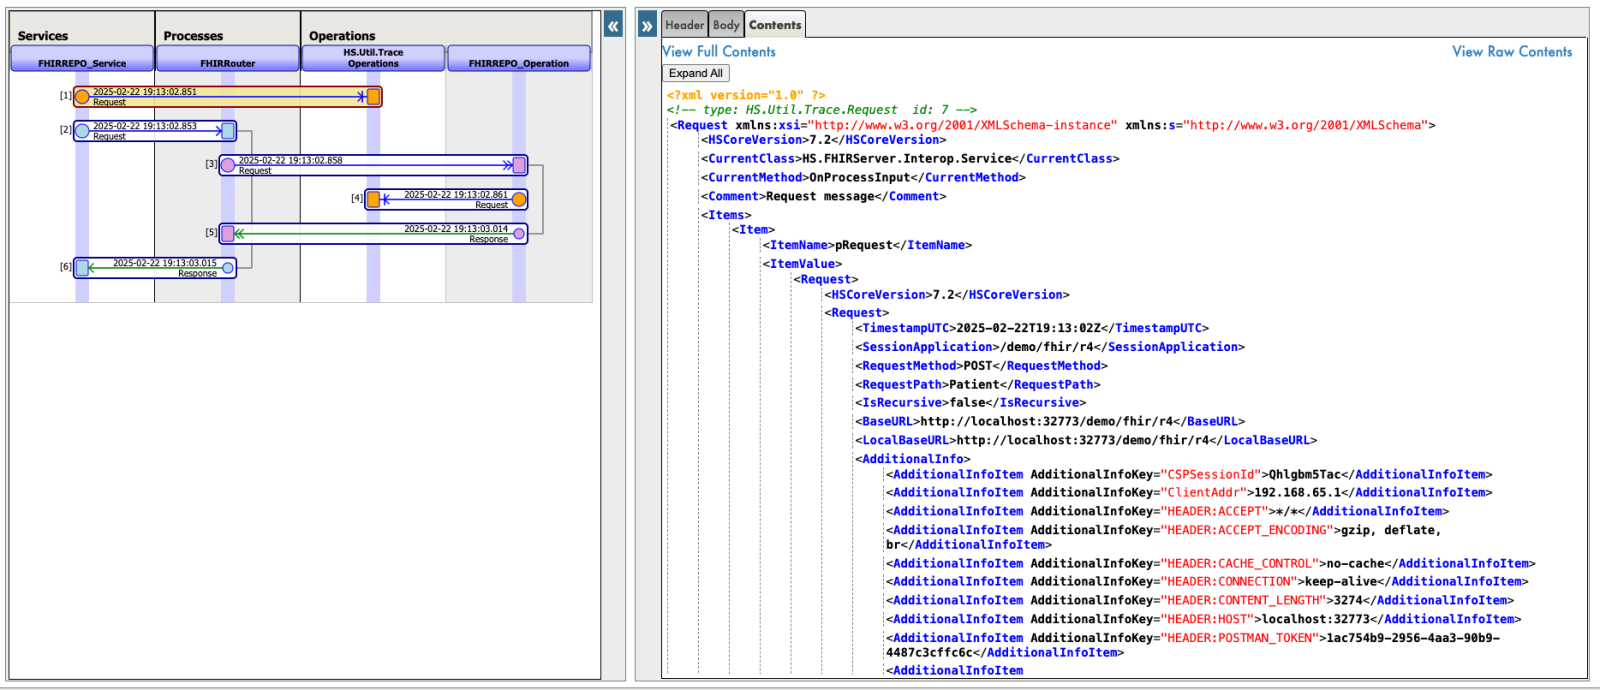Click the purple square ending message 3
The height and width of the screenshot is (690, 1600).
(519, 165)
